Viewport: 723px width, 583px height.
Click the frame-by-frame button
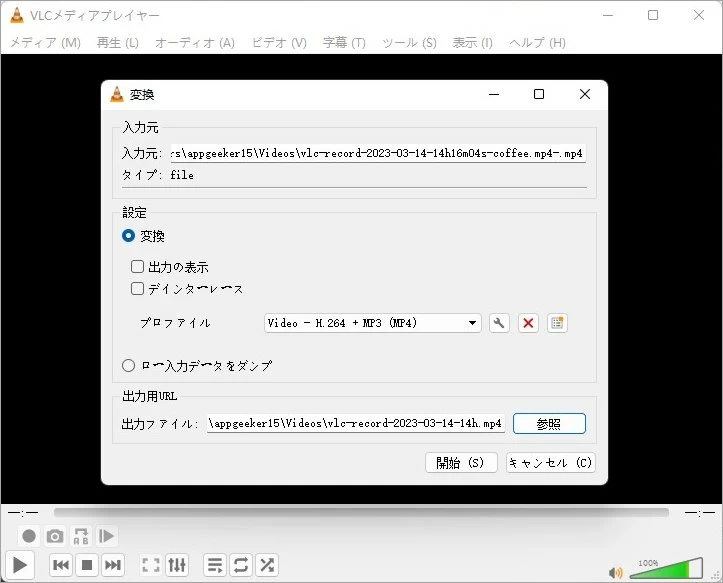tap(107, 536)
